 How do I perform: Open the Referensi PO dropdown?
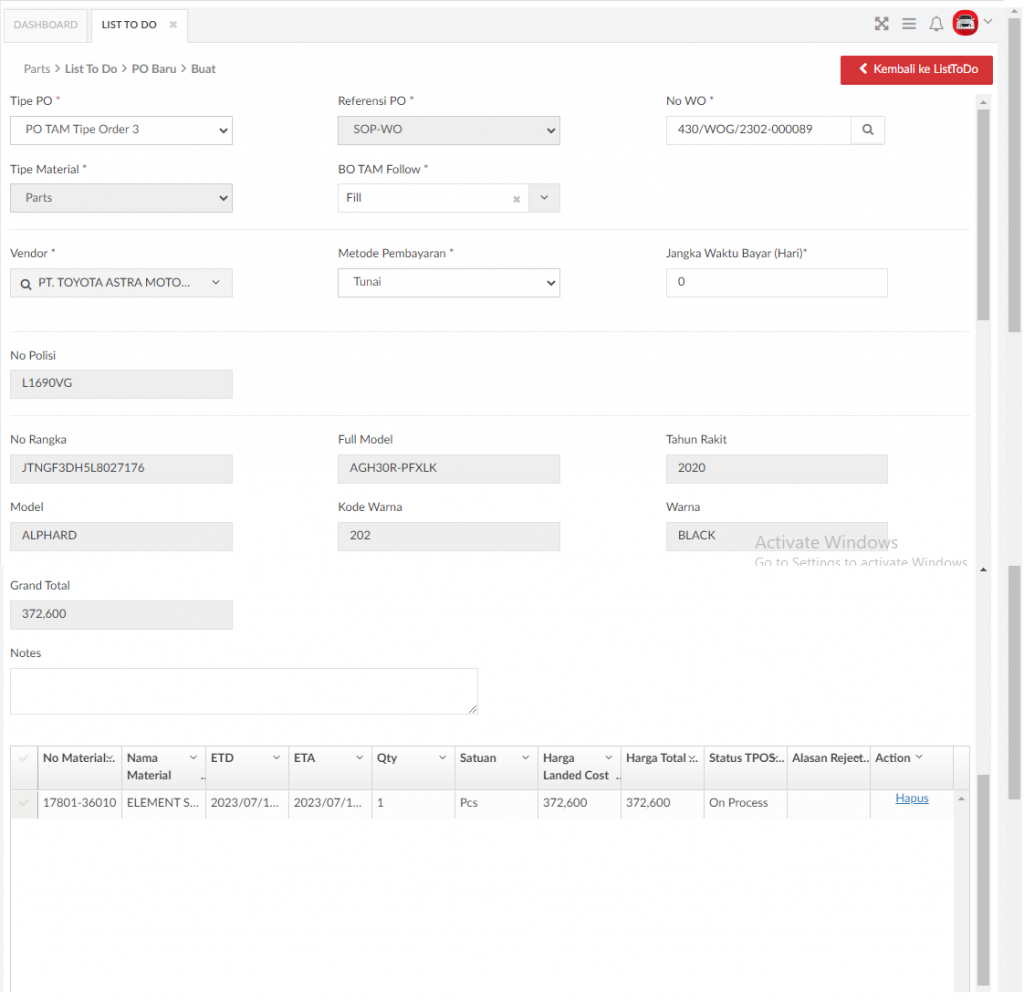[x=449, y=130]
